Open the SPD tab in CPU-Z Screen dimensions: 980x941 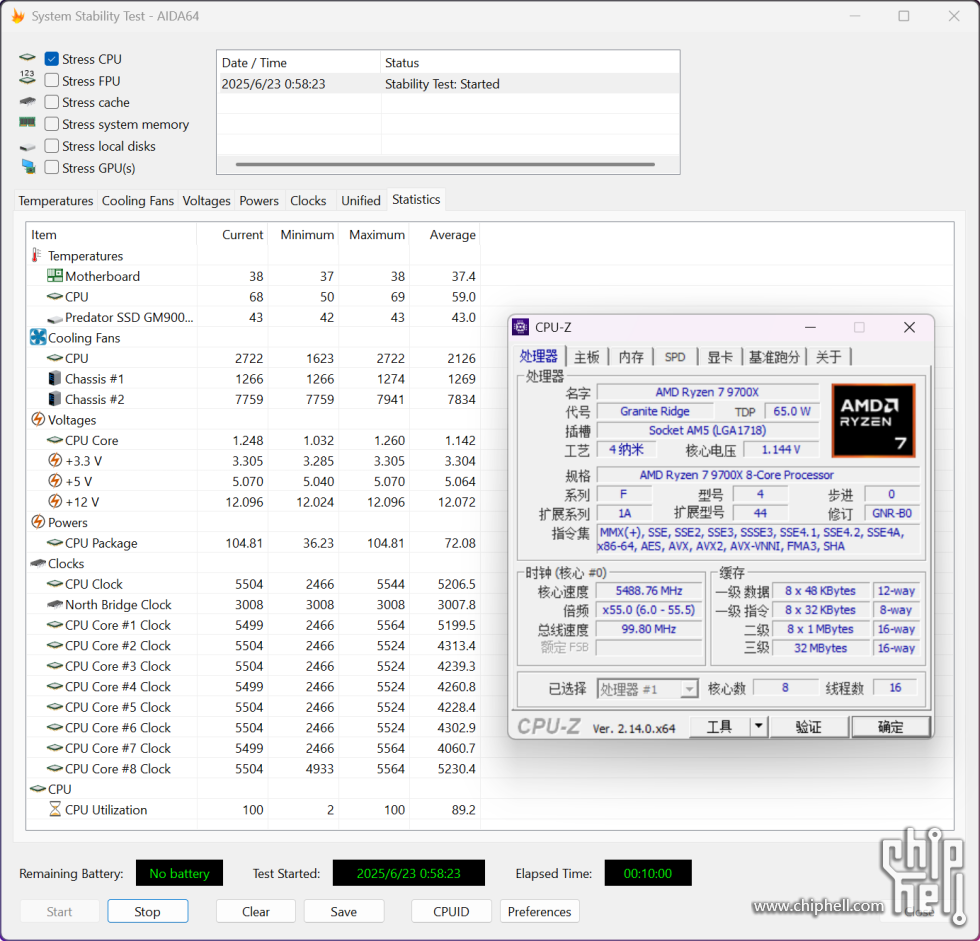pos(675,357)
